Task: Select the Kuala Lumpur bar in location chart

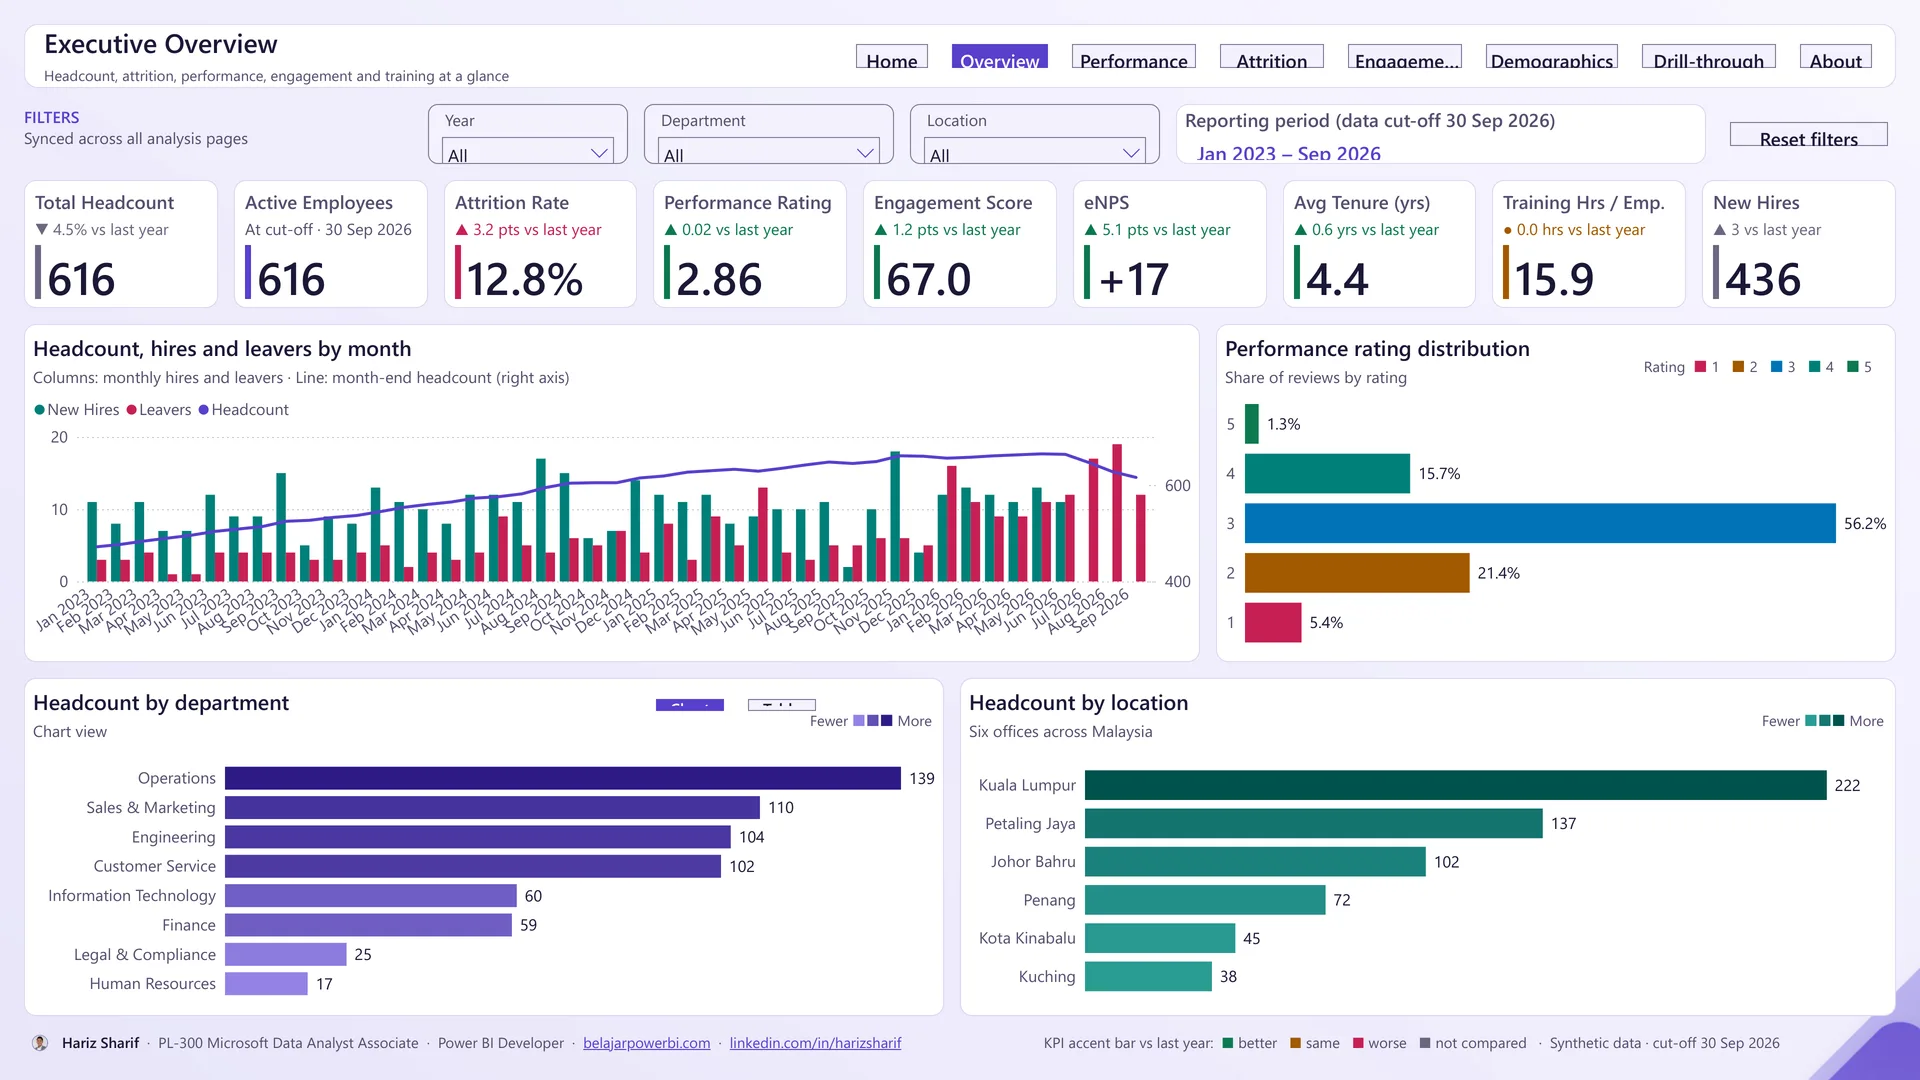Action: tap(1456, 785)
